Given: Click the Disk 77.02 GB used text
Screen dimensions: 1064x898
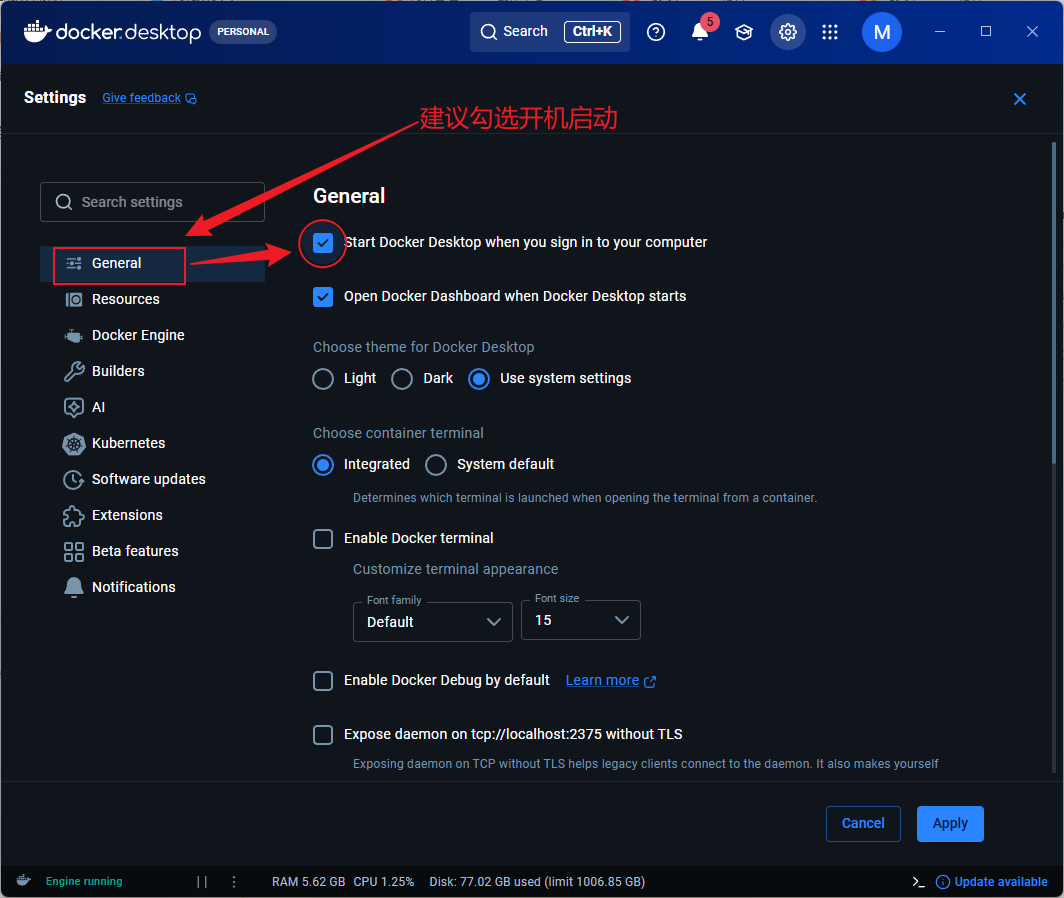Looking at the screenshot, I should click(537, 882).
